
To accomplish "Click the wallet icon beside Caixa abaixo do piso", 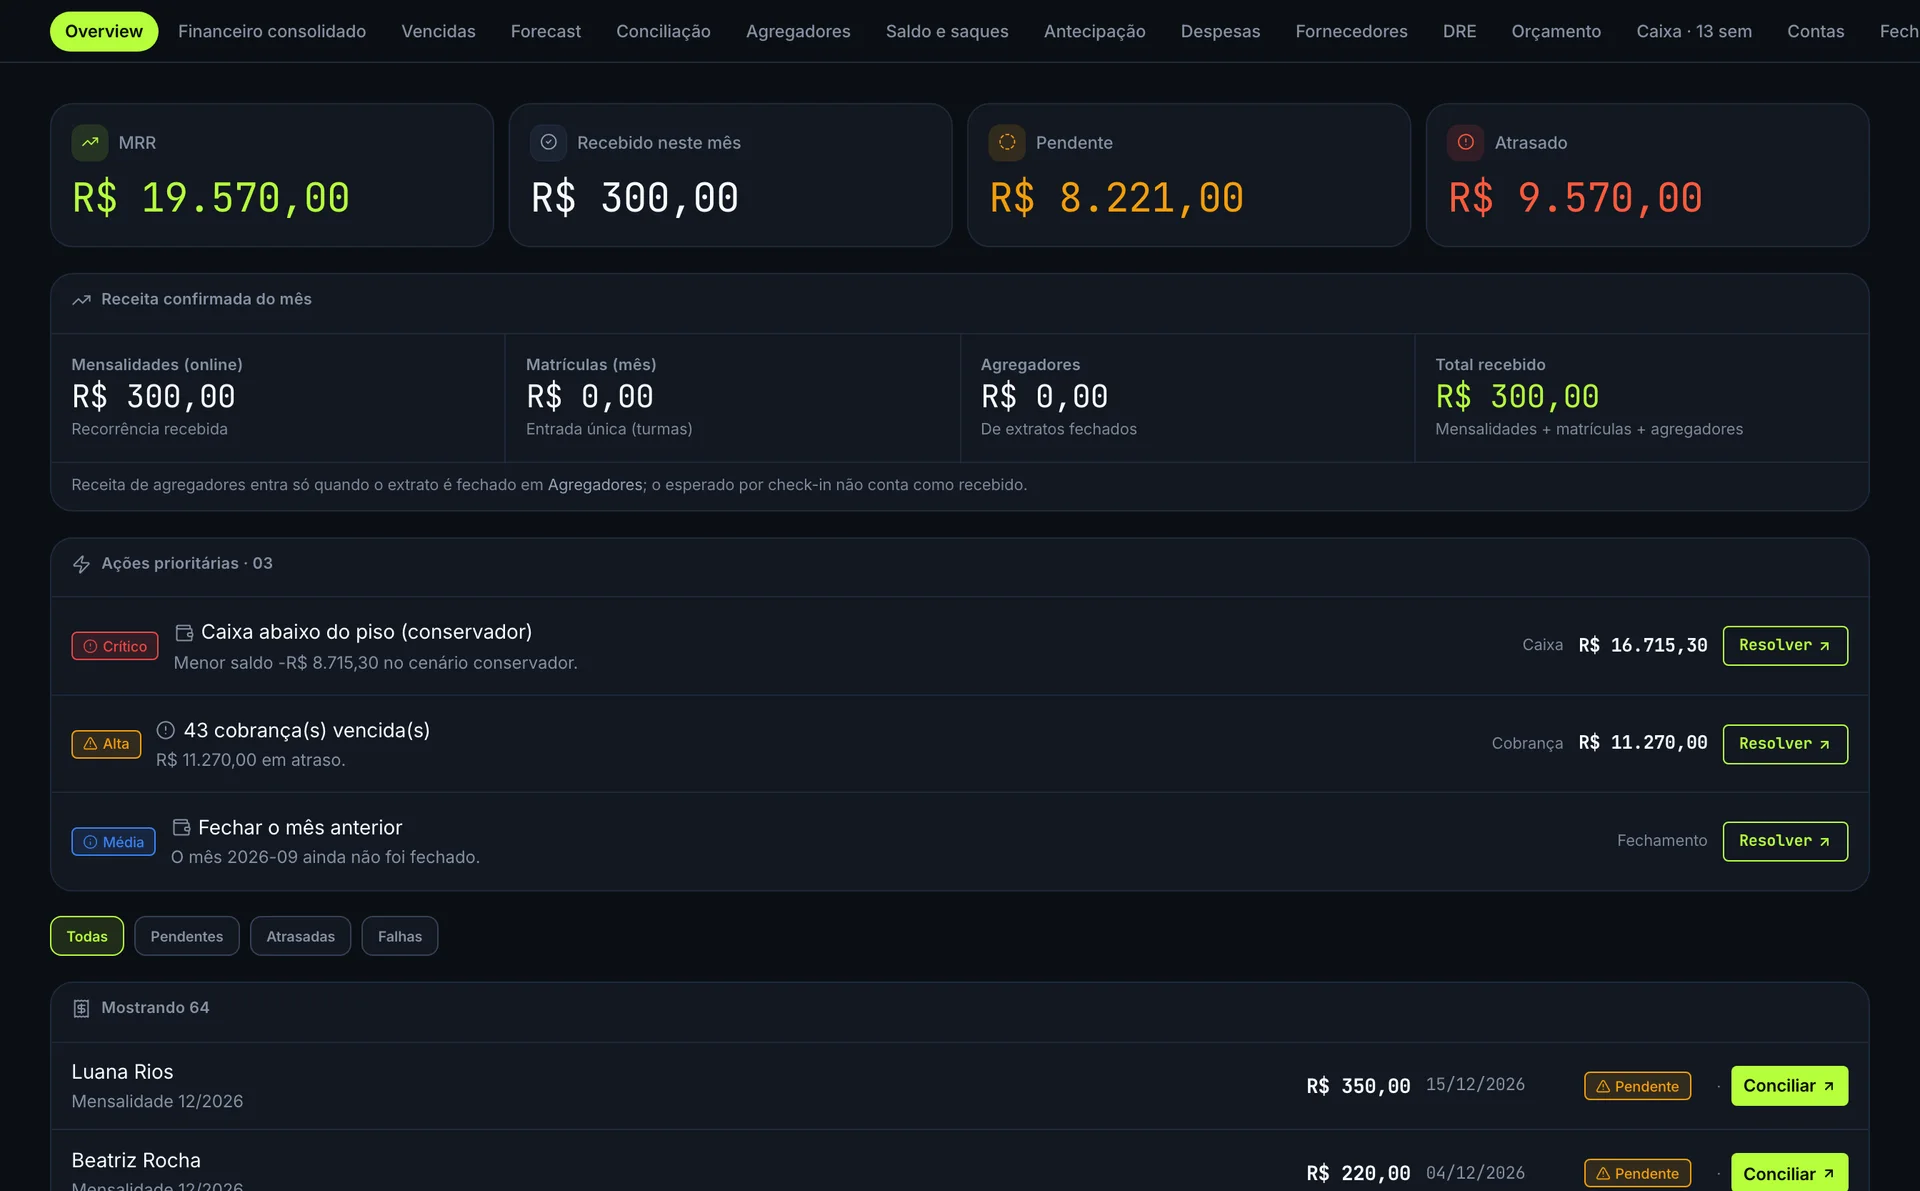I will (x=184, y=633).
